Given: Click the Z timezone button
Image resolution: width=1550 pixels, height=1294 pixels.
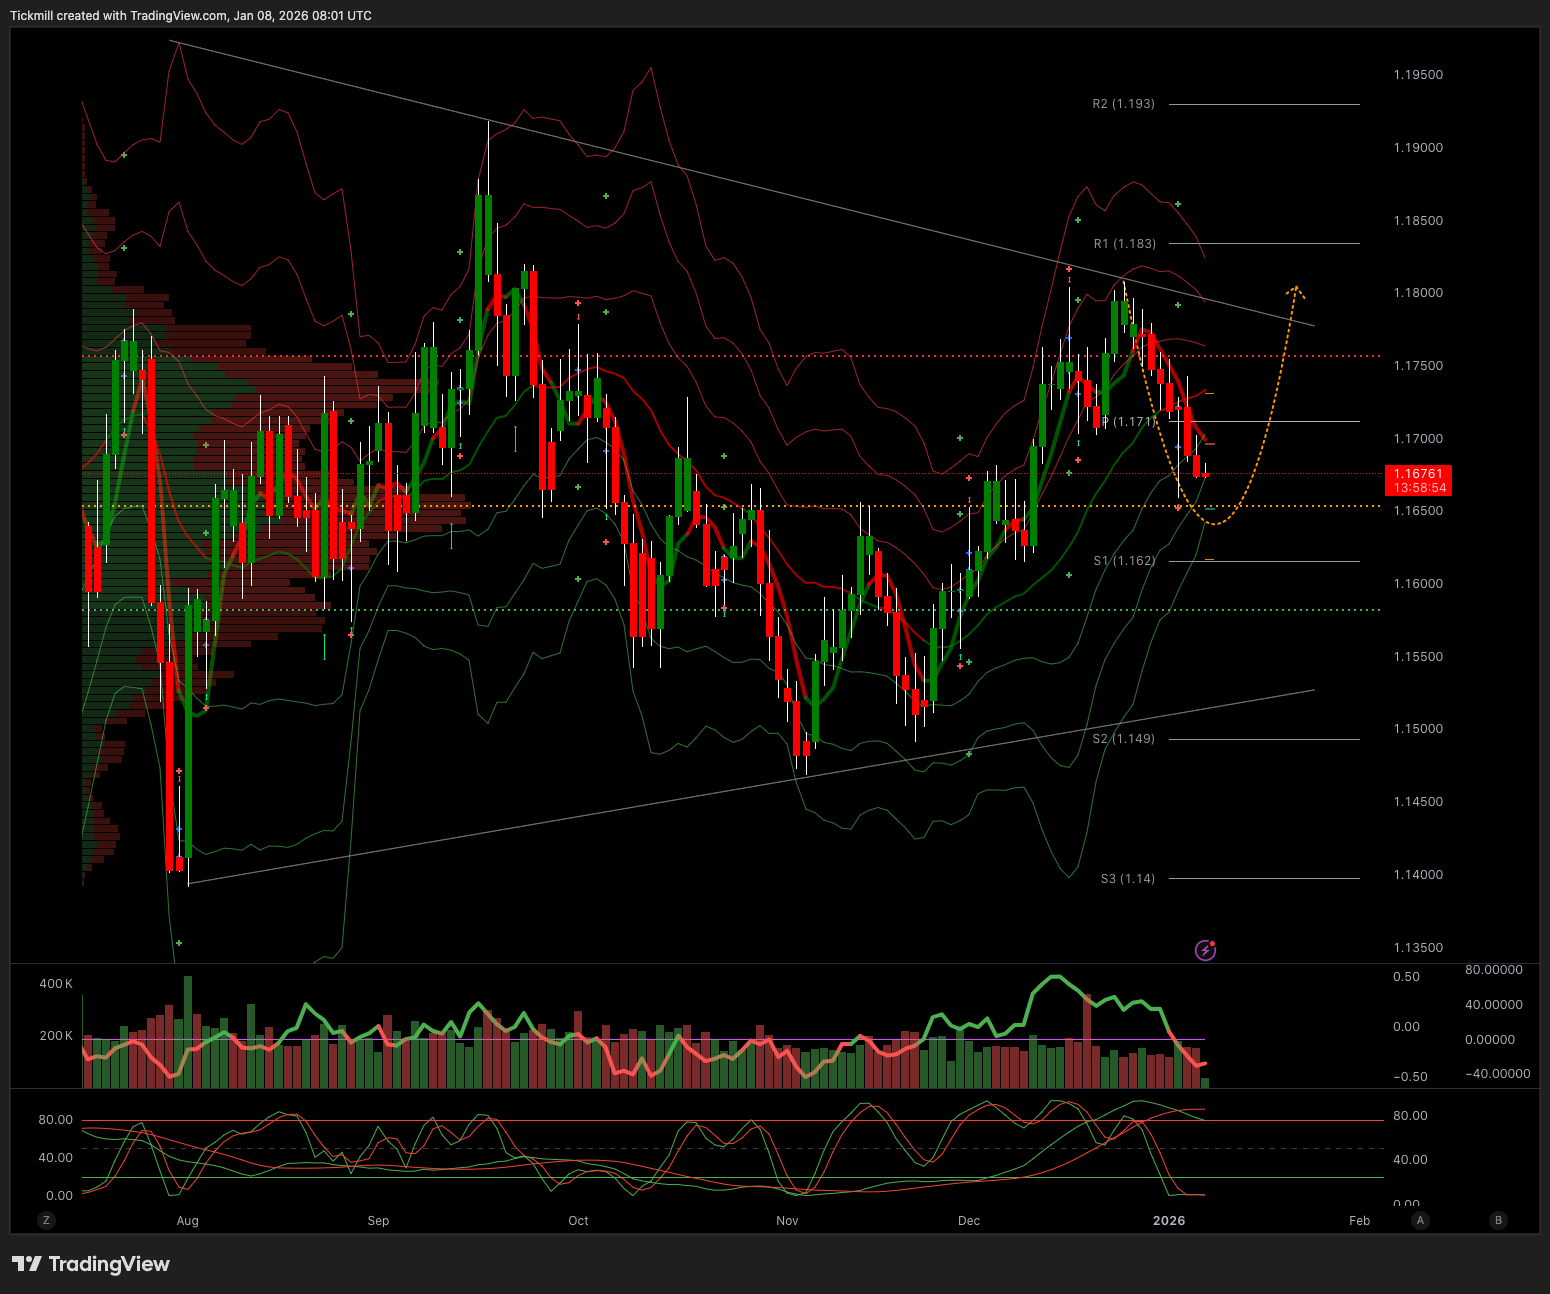Looking at the screenshot, I should coord(45,1220).
